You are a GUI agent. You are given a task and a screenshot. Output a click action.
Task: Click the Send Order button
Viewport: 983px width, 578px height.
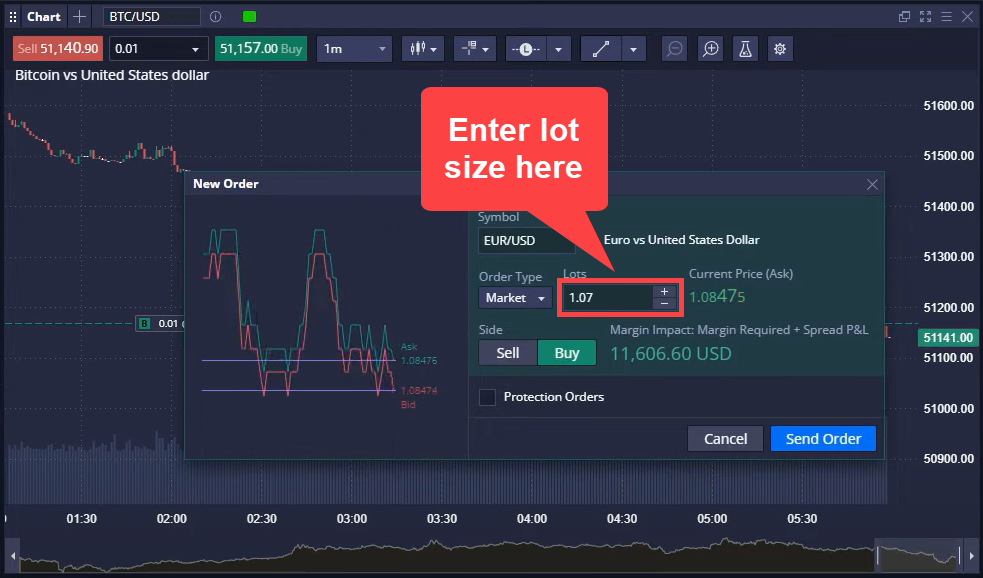tap(823, 439)
